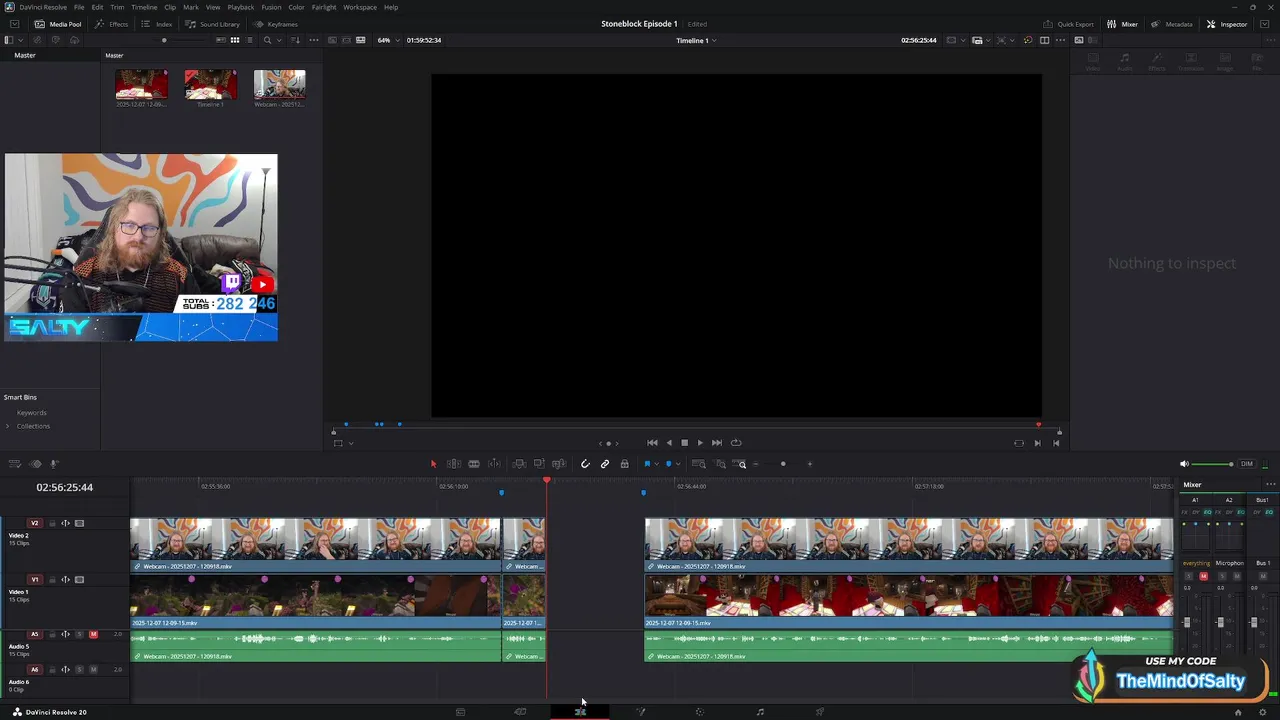Open the Deliver page rocket icon
Viewport: 1280px width, 720px height.
pos(820,712)
